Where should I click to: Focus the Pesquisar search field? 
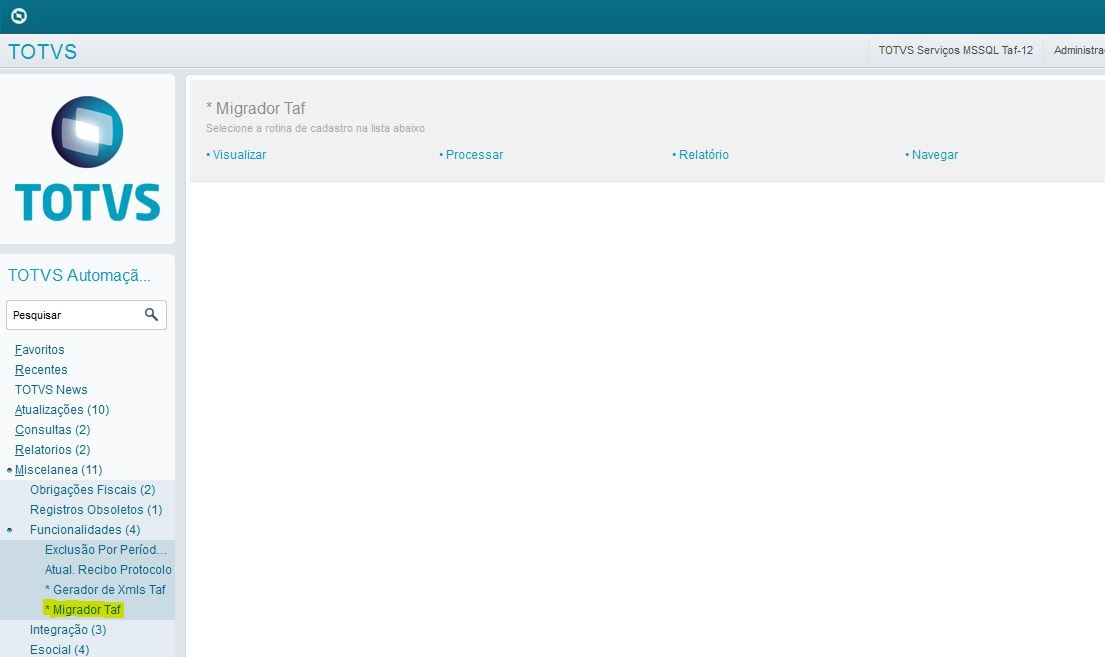(x=86, y=315)
